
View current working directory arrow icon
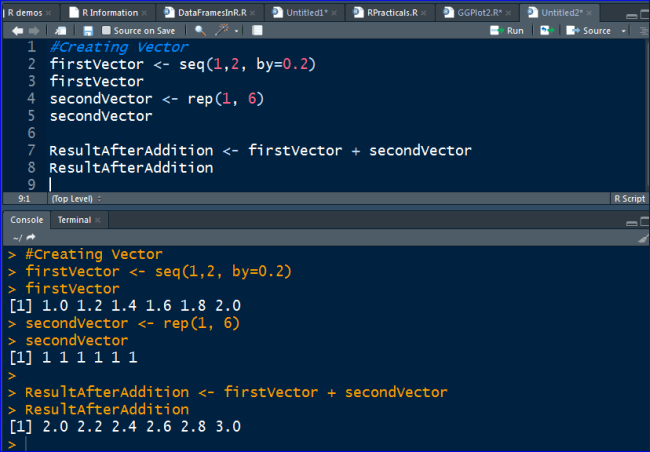click(31, 238)
